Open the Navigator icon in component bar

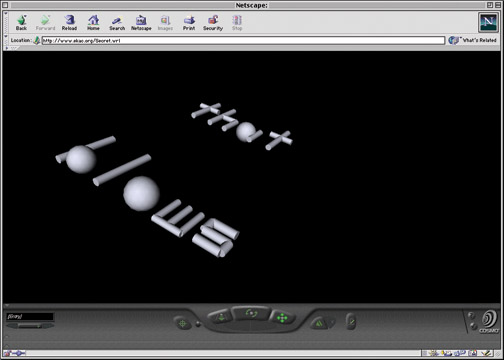434,353
